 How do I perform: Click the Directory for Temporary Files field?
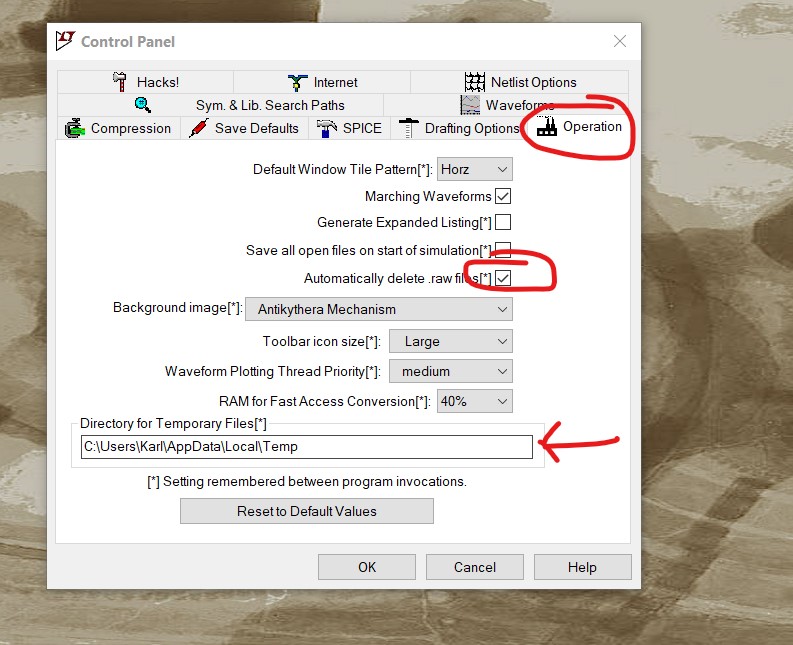(306, 447)
